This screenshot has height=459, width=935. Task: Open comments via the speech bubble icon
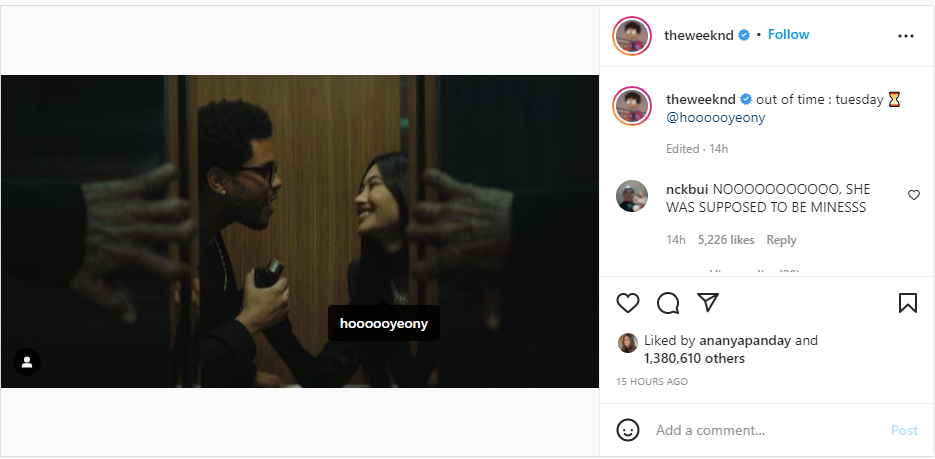pos(668,303)
